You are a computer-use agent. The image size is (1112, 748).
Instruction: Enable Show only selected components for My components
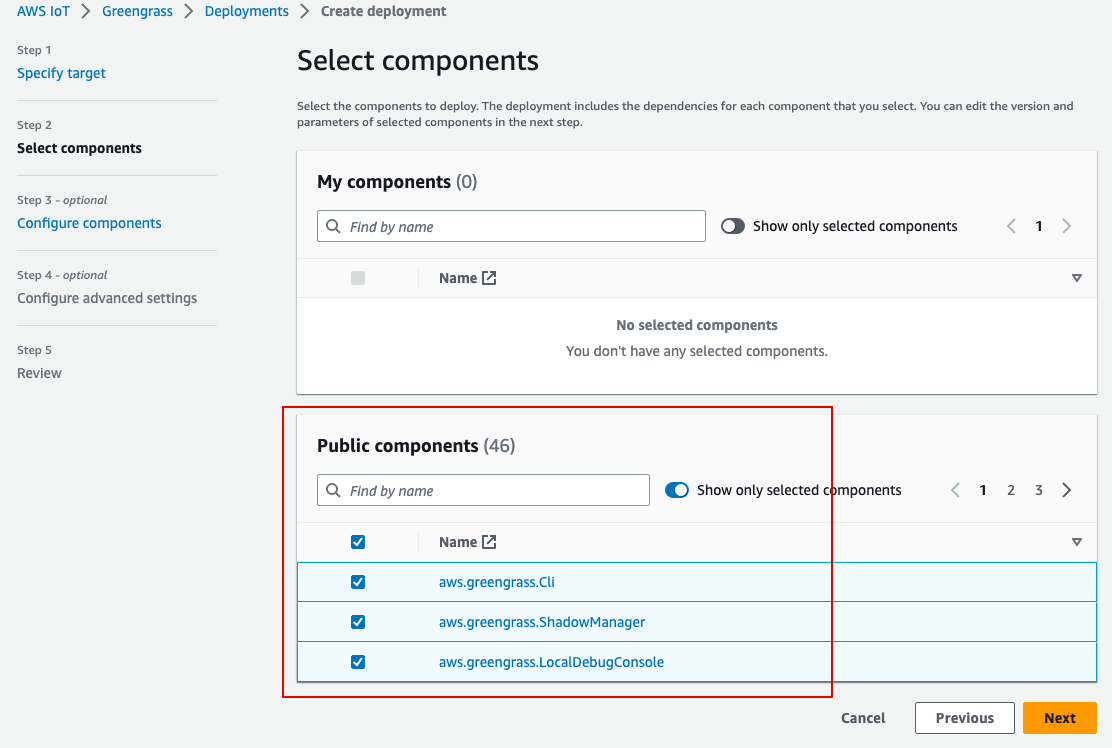pos(733,226)
